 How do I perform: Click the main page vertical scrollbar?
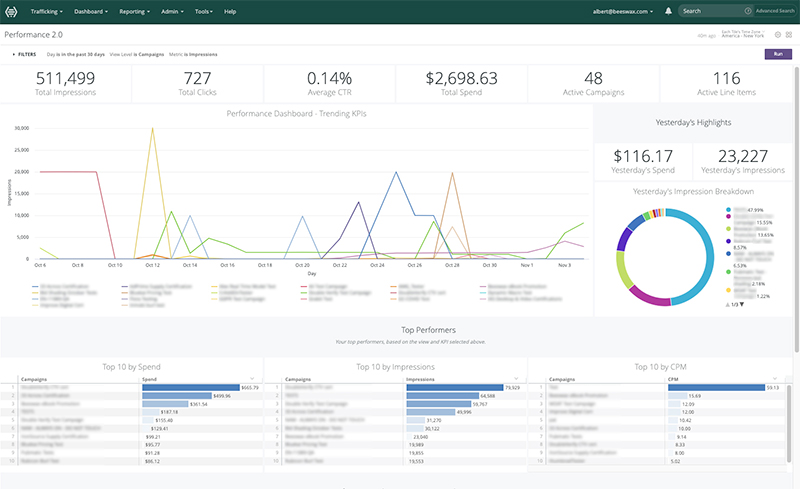[x=796, y=209]
